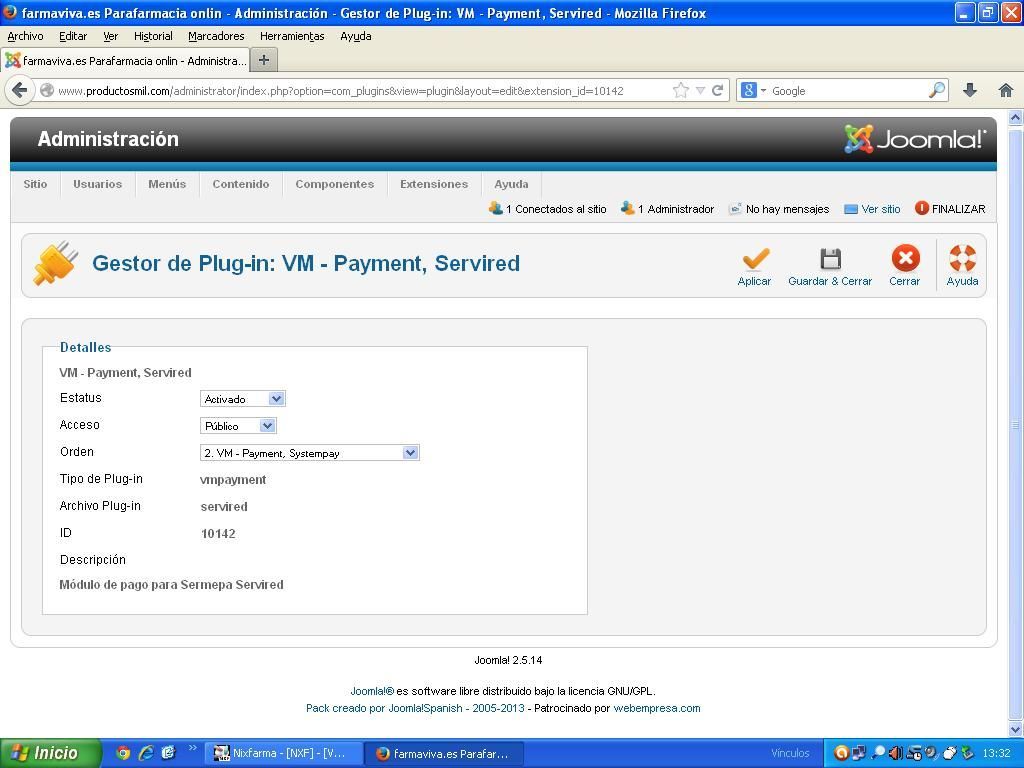1024x768 pixels.
Task: Open the Ver menu
Action: (111, 36)
